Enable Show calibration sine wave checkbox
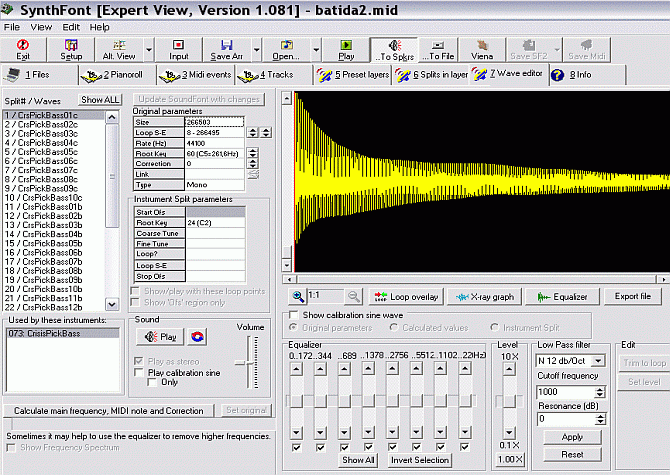Viewport: 670px width, 475px height. click(x=294, y=315)
